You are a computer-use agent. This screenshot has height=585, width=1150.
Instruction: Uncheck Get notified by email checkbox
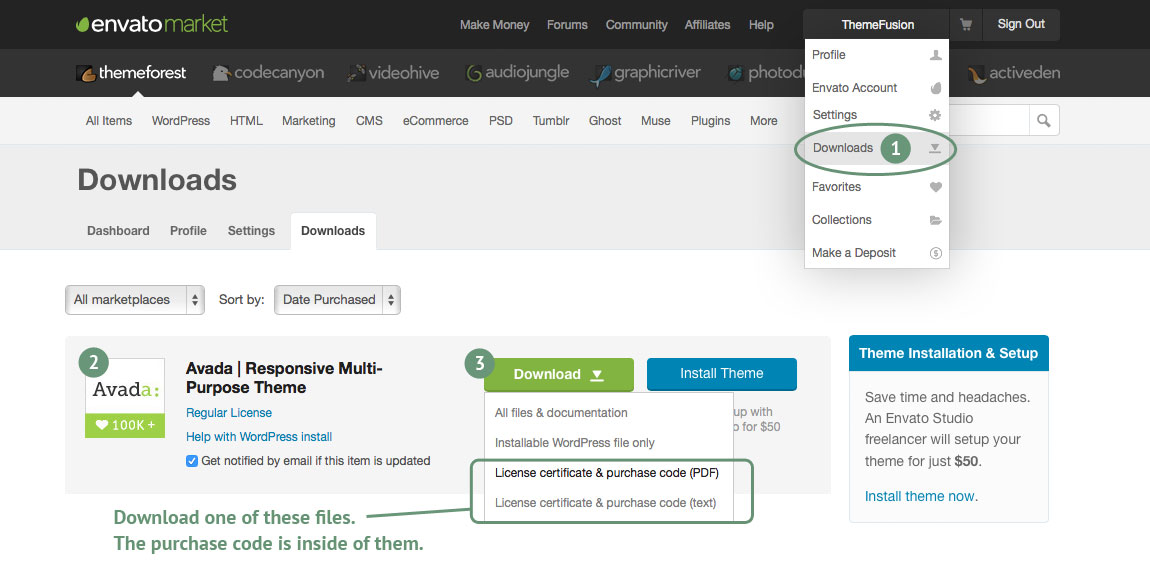[191, 461]
